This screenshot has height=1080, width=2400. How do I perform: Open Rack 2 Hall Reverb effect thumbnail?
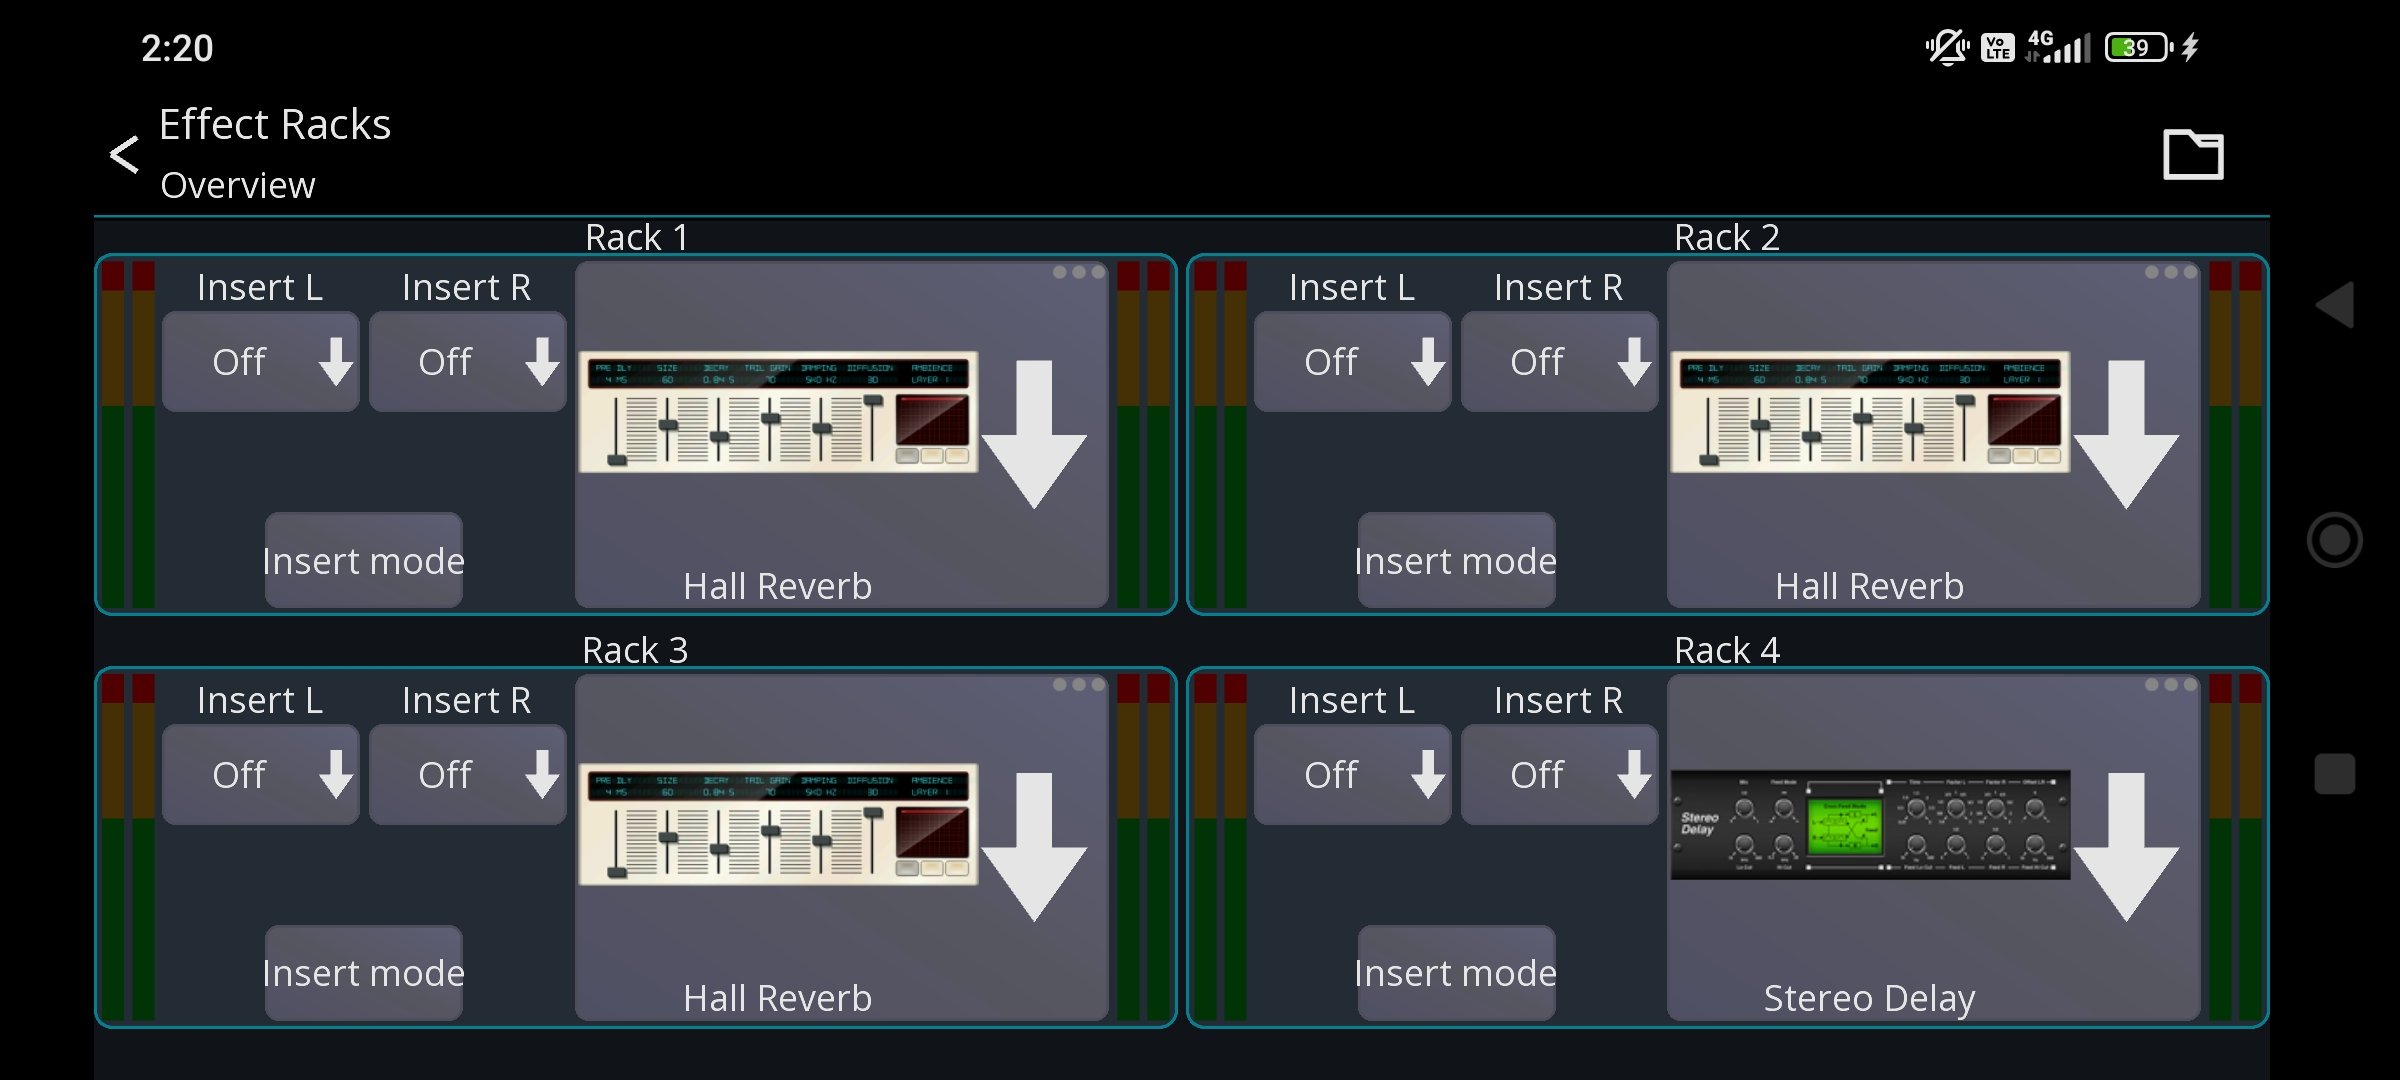1870,412
